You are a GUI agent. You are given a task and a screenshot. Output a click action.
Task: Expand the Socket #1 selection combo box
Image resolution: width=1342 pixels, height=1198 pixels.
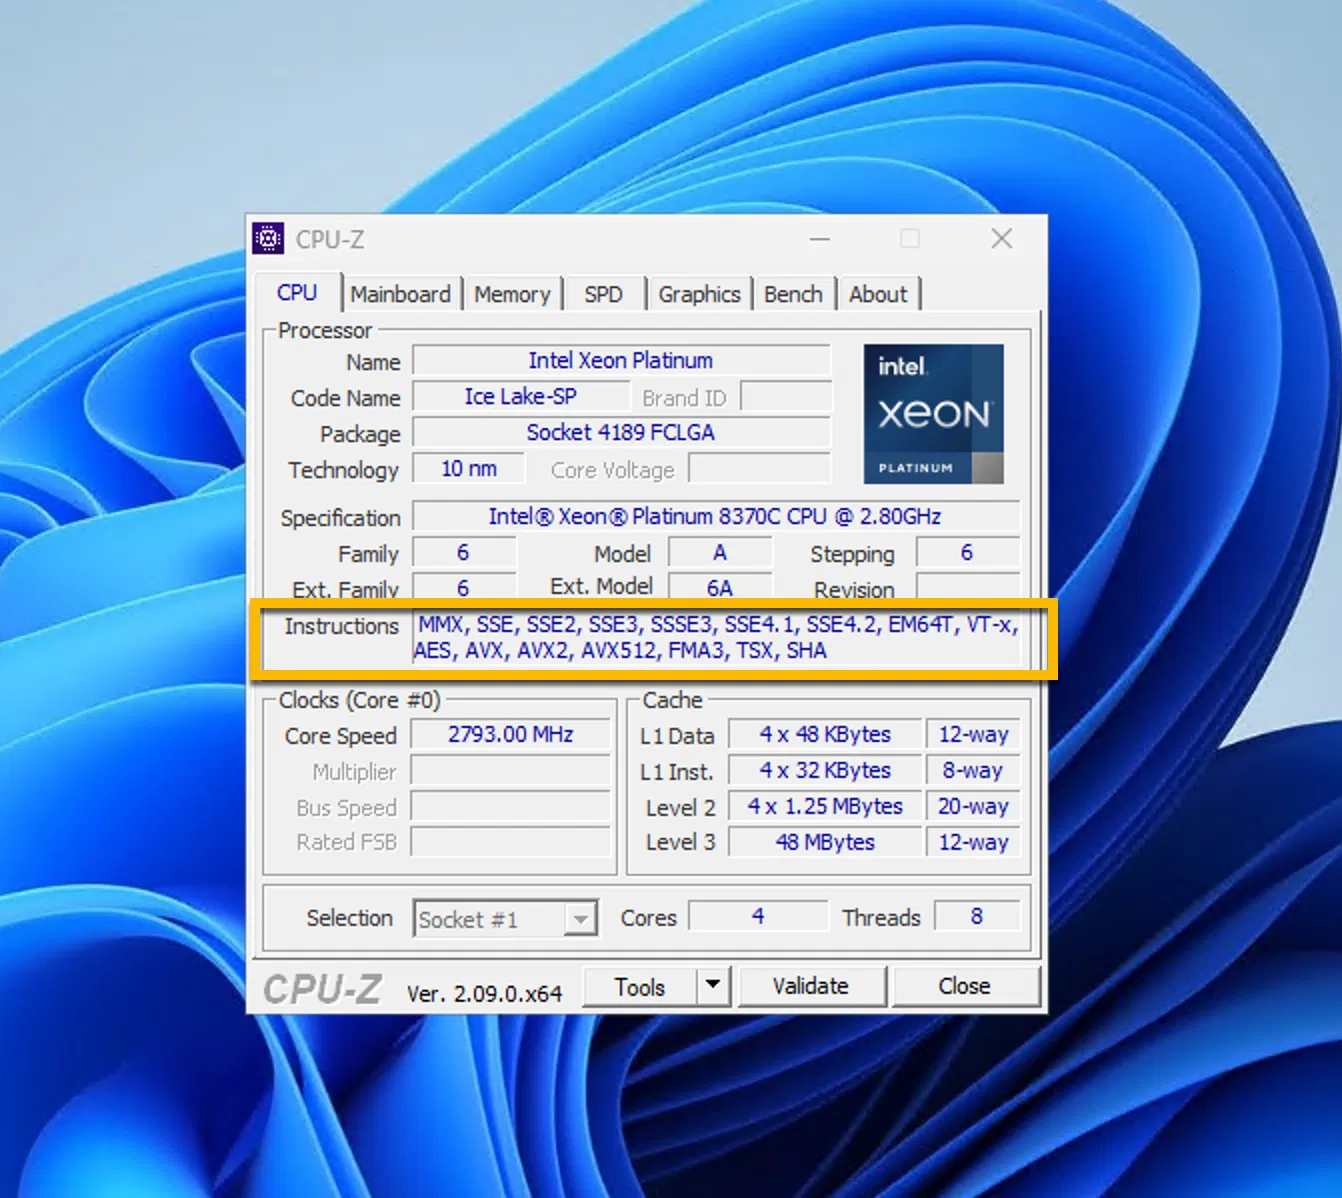[x=580, y=918]
